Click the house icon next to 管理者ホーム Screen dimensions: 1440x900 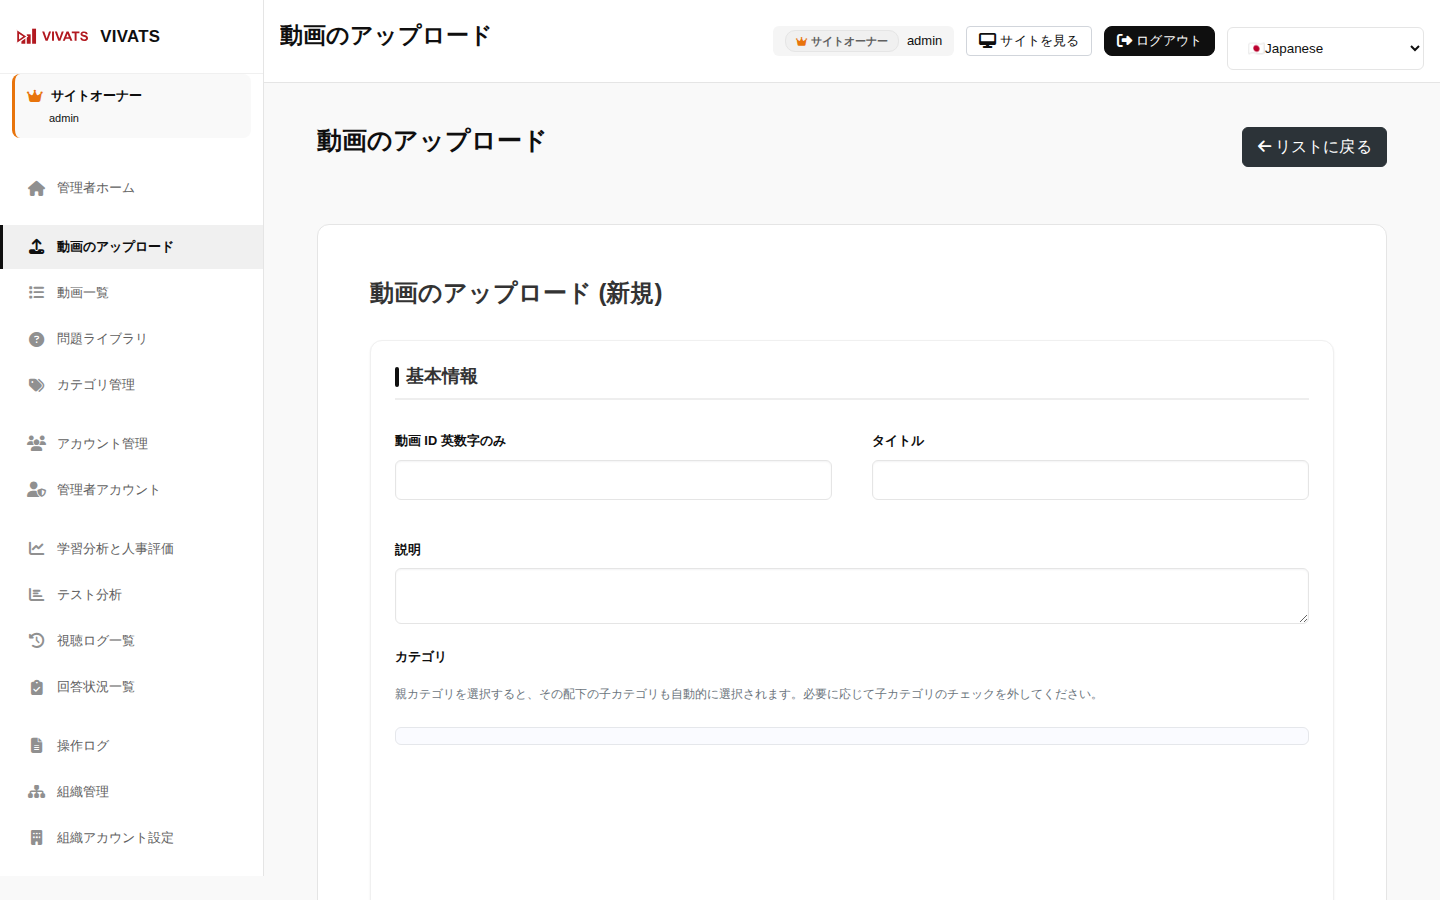[x=37, y=188]
